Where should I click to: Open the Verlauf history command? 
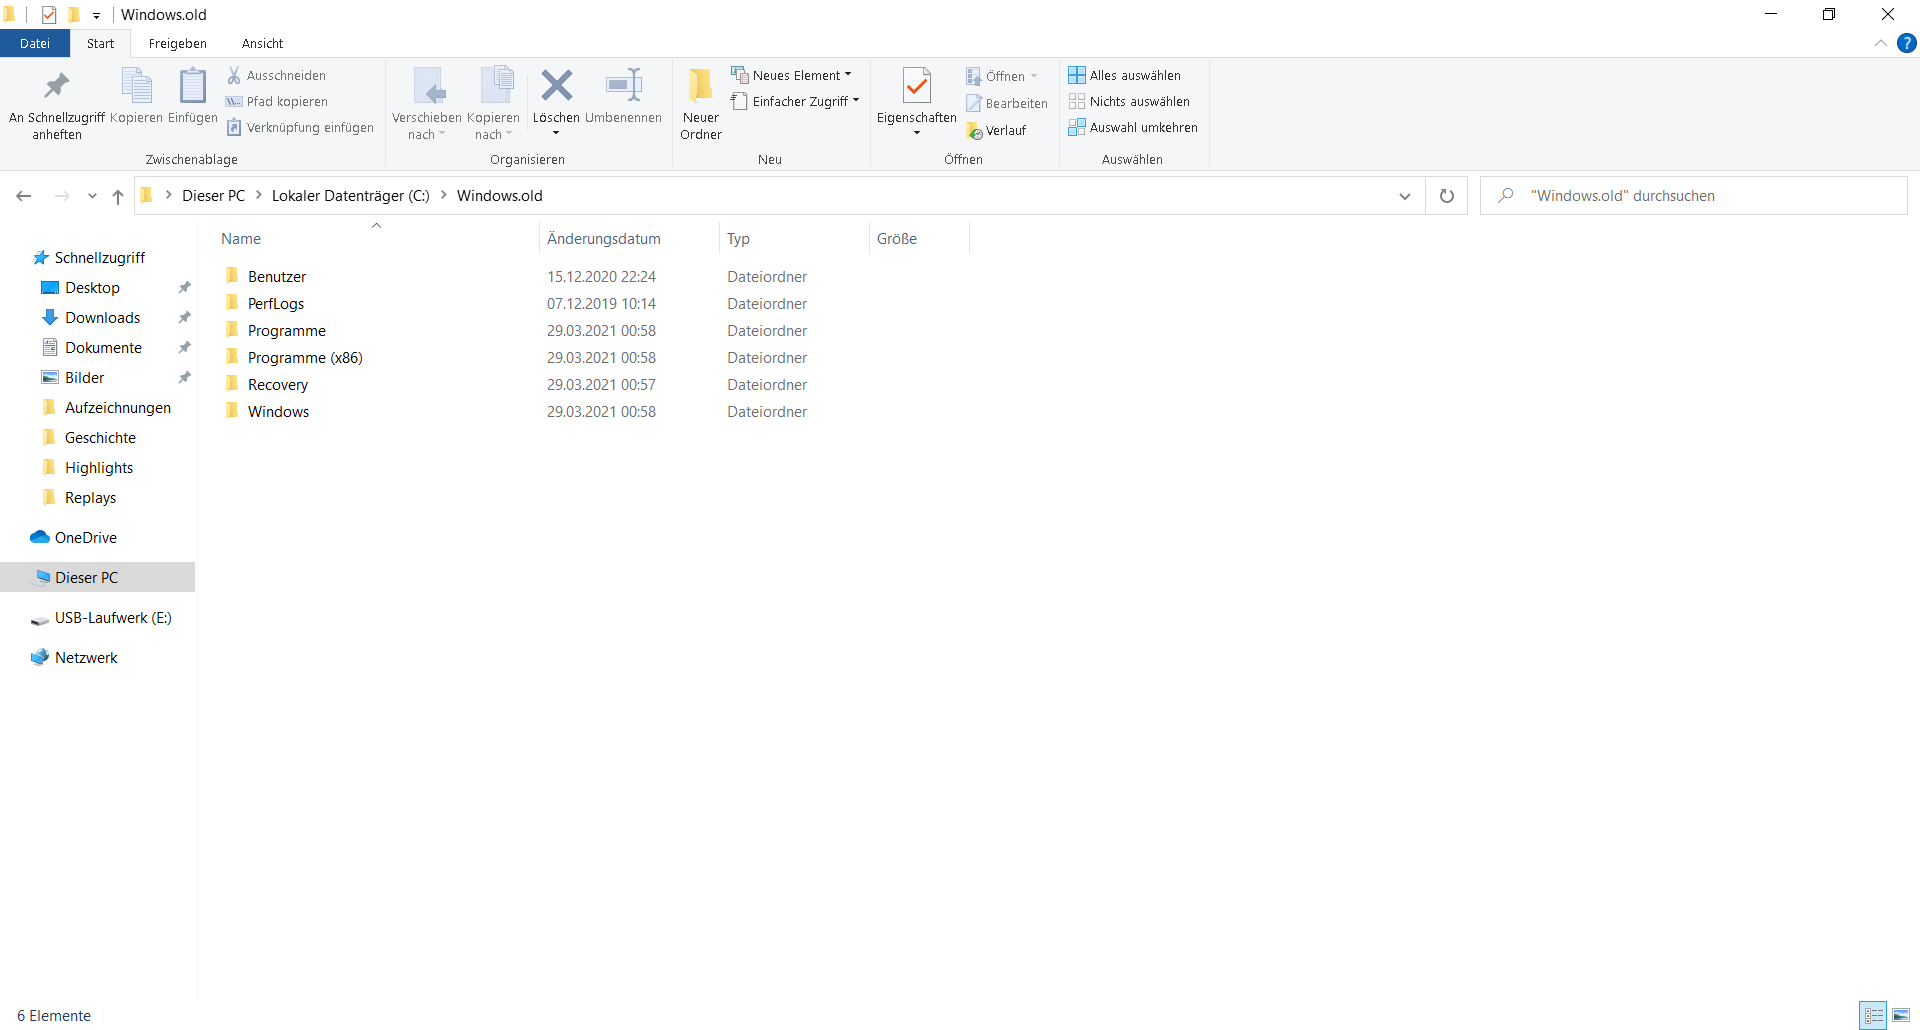996,131
